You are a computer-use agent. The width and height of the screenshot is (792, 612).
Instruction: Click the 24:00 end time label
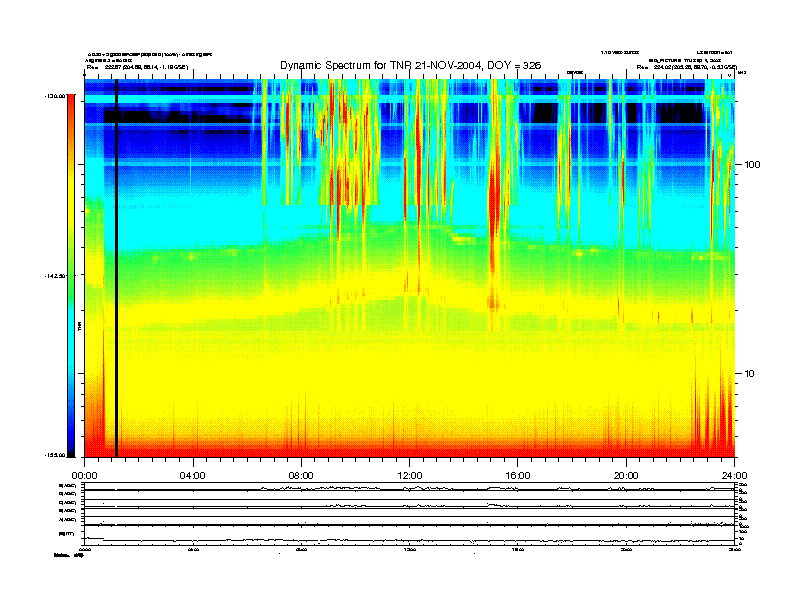(734, 476)
